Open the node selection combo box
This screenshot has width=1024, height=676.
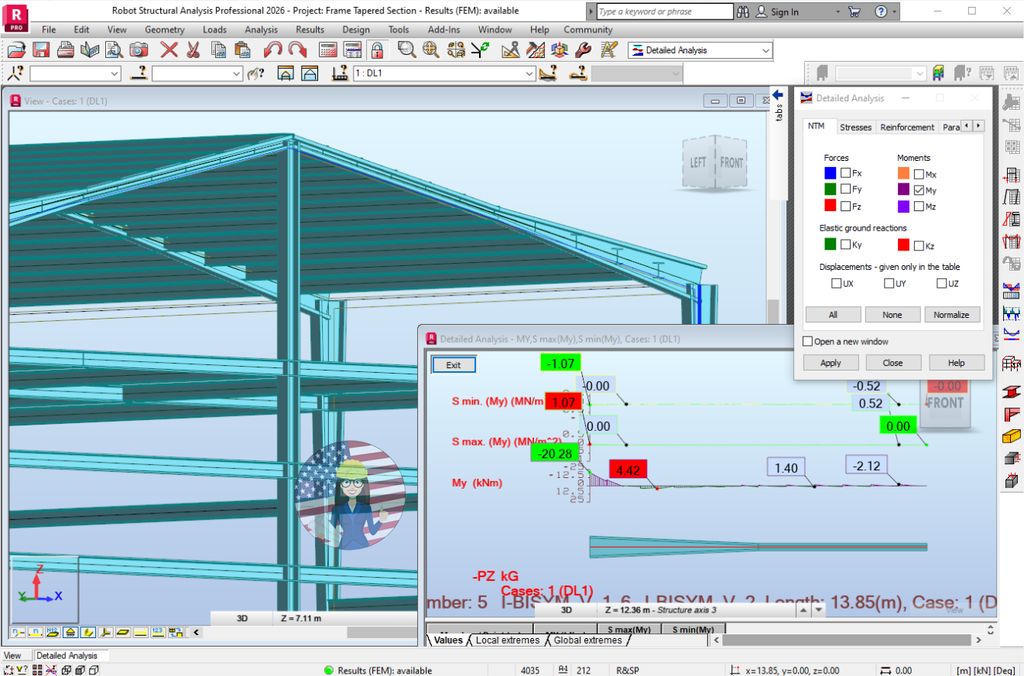[113, 73]
